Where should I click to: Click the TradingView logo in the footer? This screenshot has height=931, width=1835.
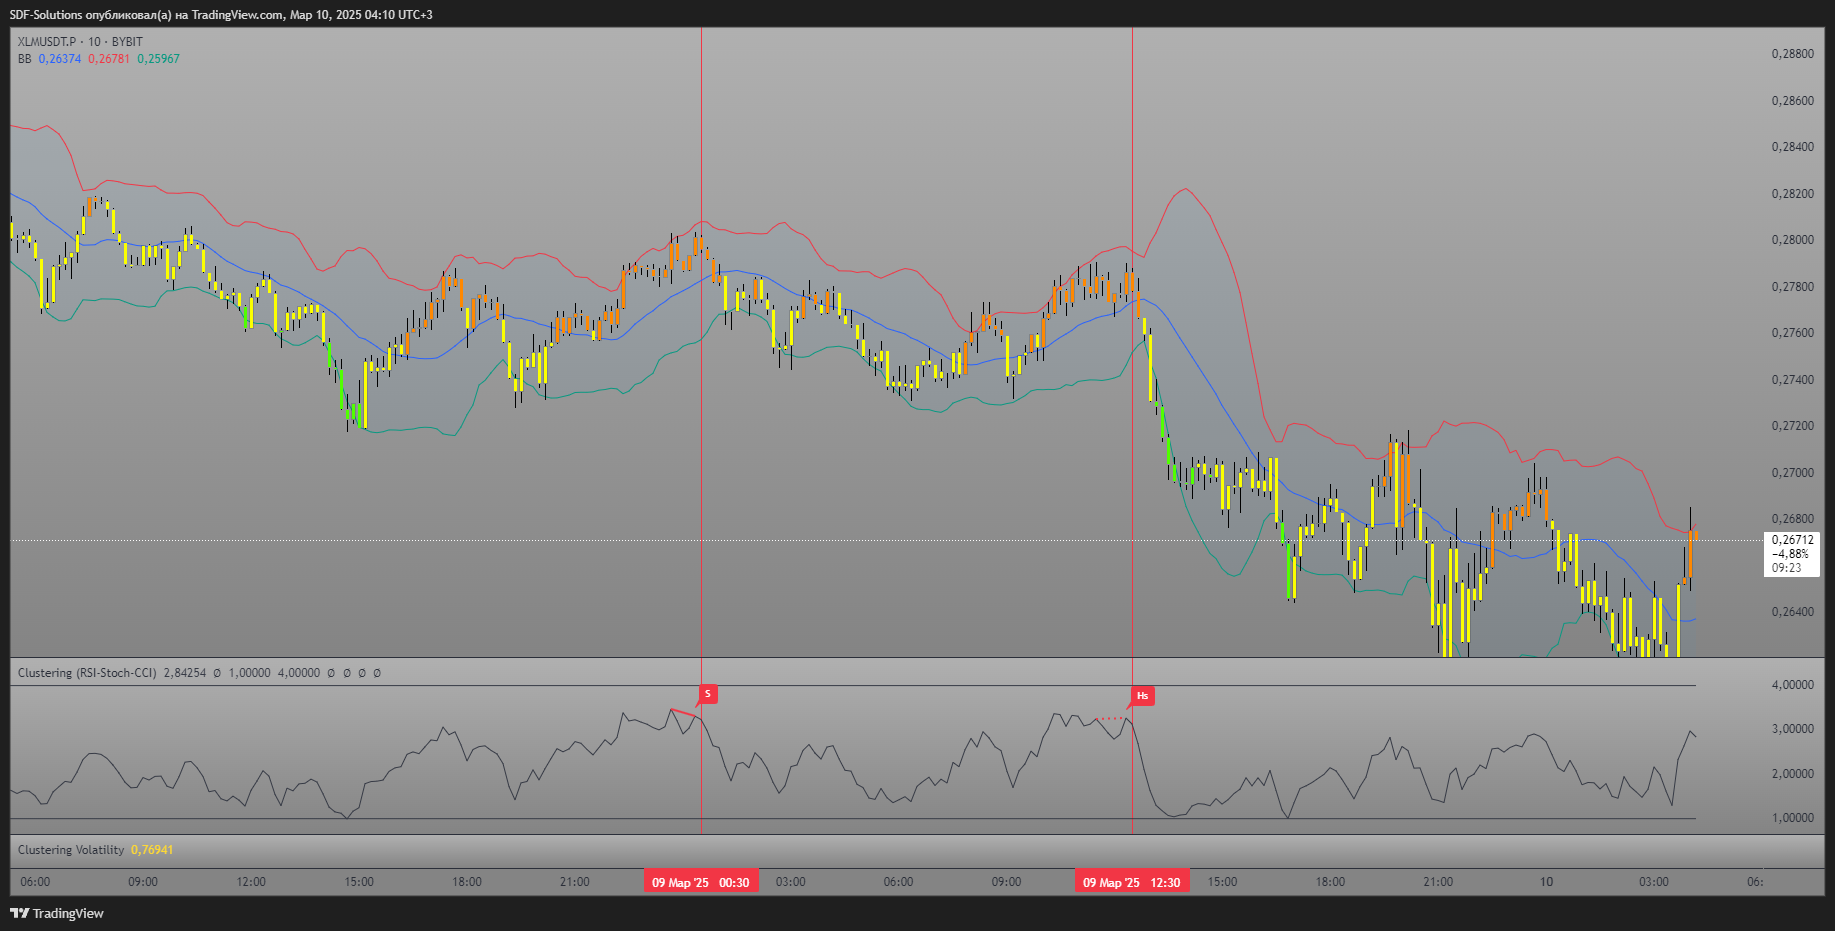coord(57,913)
